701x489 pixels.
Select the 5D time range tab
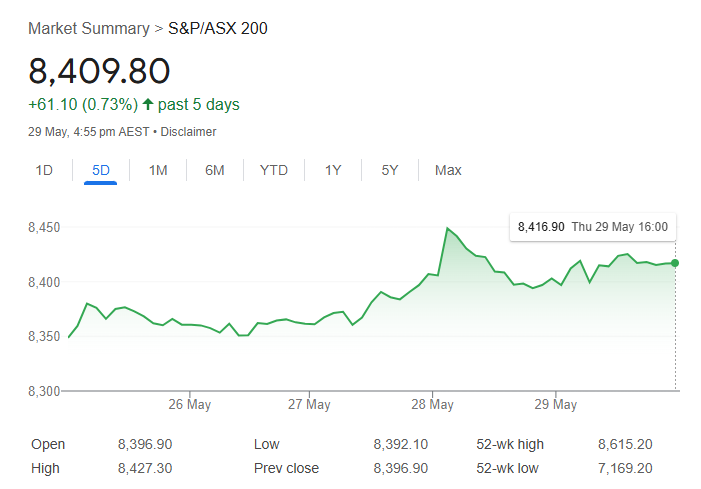coord(101,170)
